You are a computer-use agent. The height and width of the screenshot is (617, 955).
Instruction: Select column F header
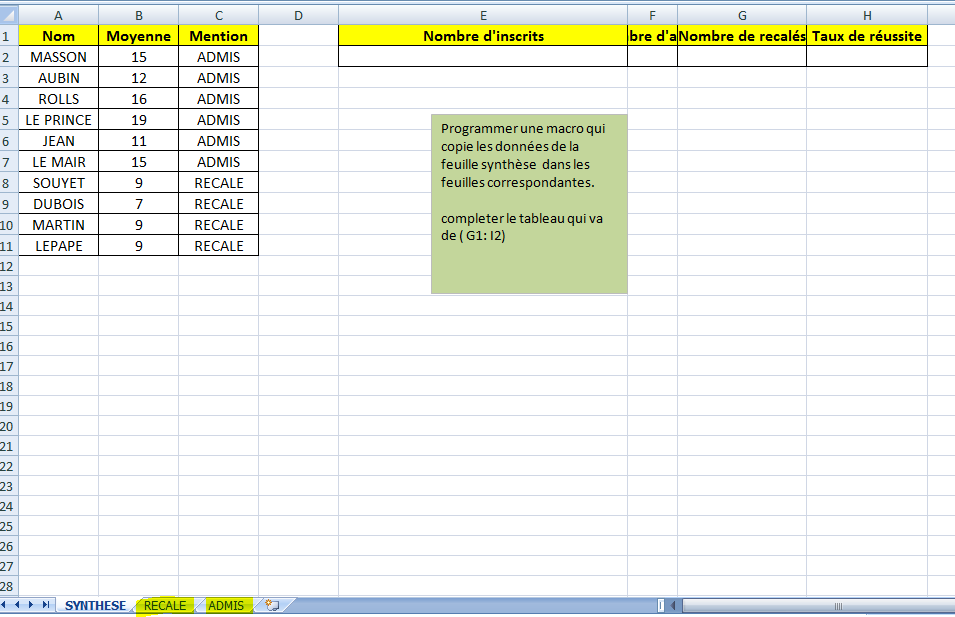point(652,15)
